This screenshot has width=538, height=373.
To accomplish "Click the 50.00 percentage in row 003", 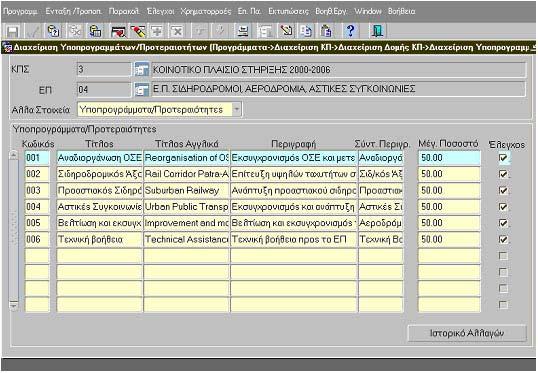I will click(x=449, y=190).
